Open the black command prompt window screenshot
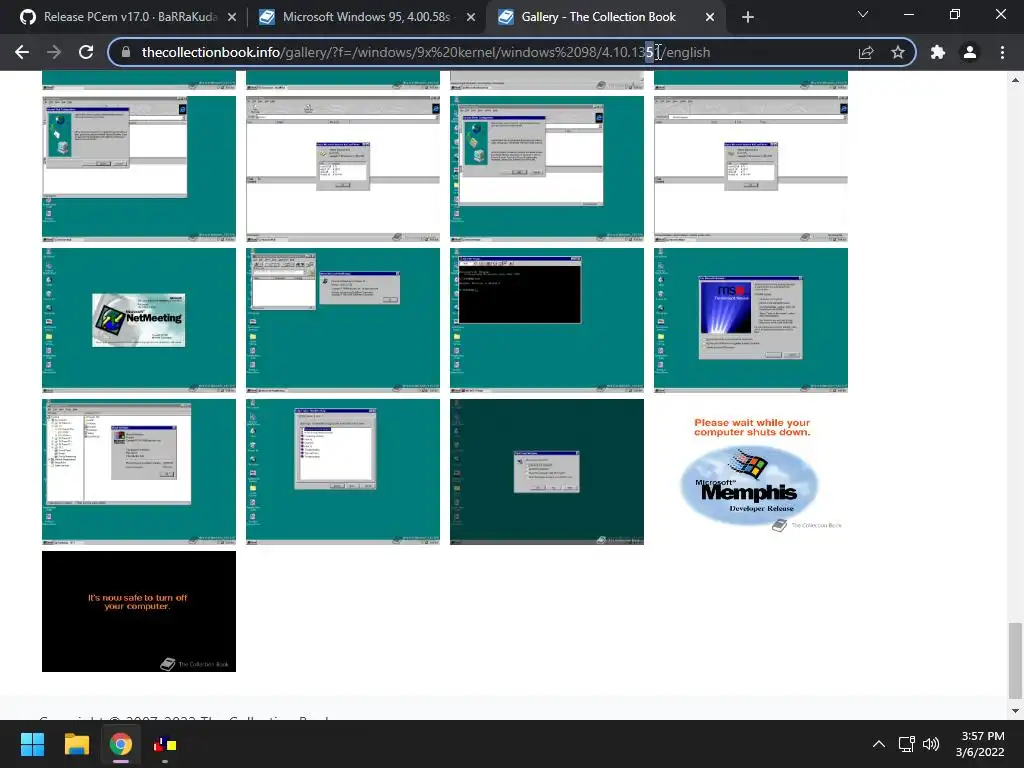This screenshot has height=768, width=1024. pyautogui.click(x=547, y=320)
